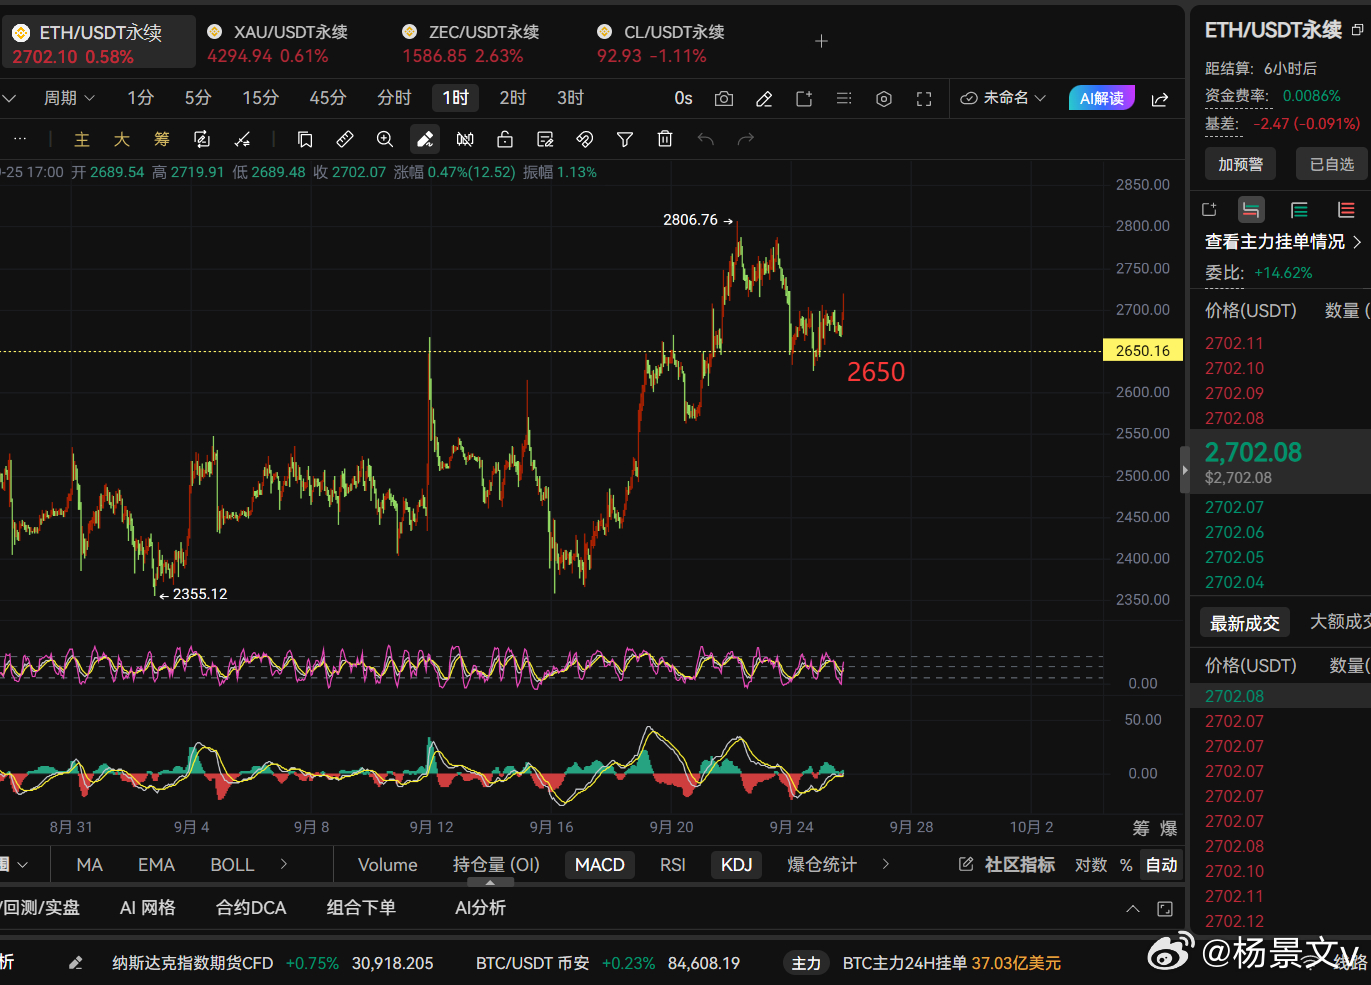This screenshot has width=1371, height=985.
Task: Switch to the 15分 timeframe
Action: pos(260,98)
